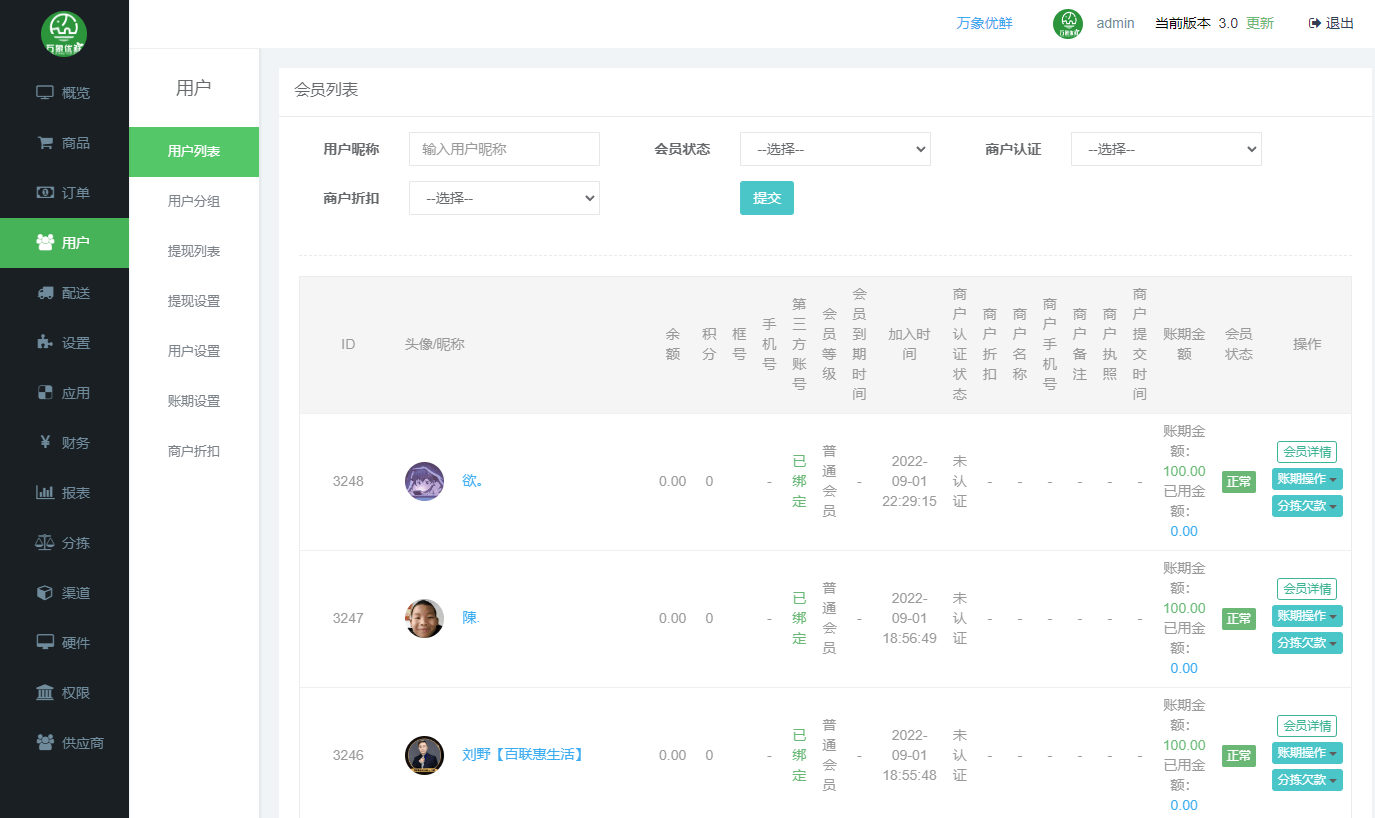Image resolution: width=1375 pixels, height=818 pixels.
Task: Click the puzzle piece icon for 设置
Action: [x=45, y=343]
